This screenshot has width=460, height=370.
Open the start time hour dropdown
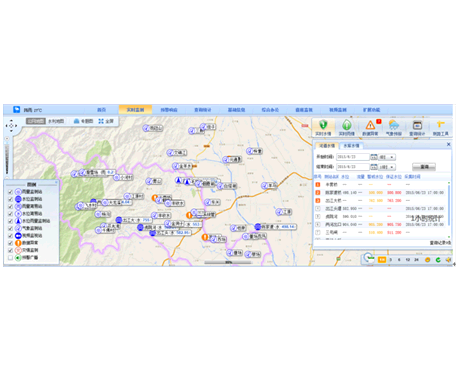387,157
